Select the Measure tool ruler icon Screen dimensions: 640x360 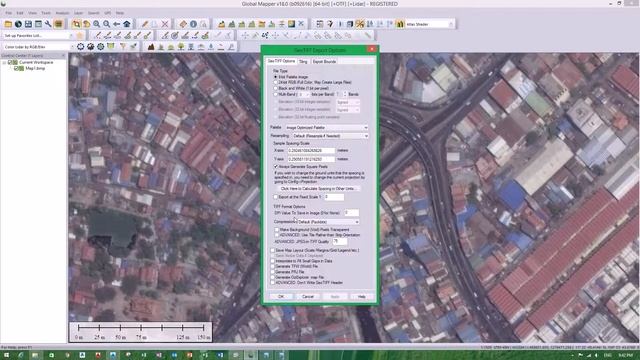click(x=183, y=24)
